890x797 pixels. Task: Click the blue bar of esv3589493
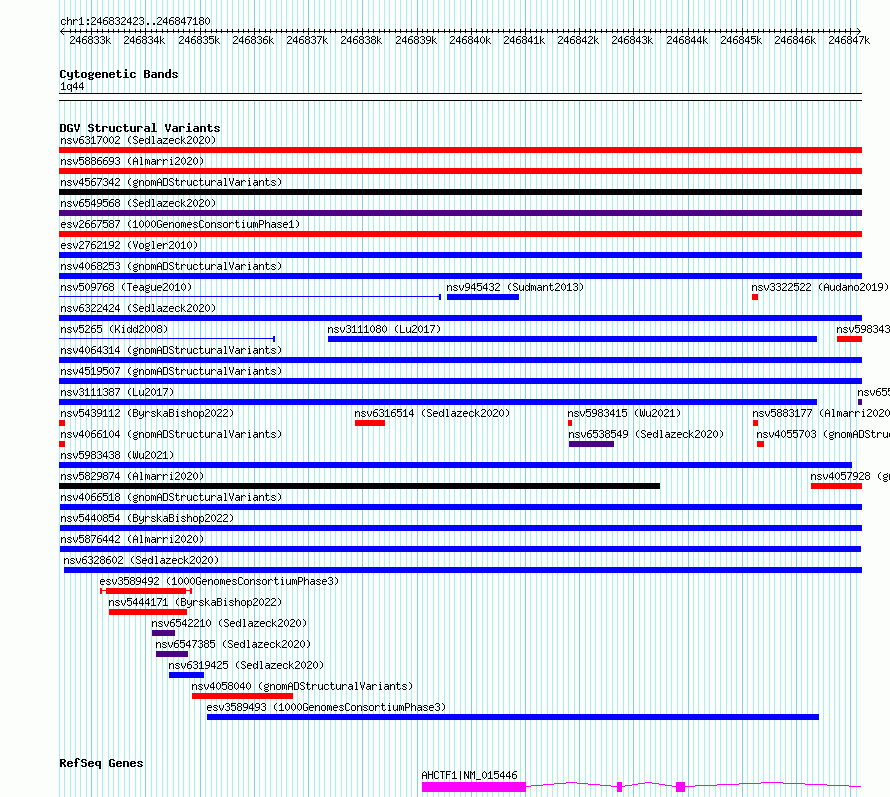(513, 717)
